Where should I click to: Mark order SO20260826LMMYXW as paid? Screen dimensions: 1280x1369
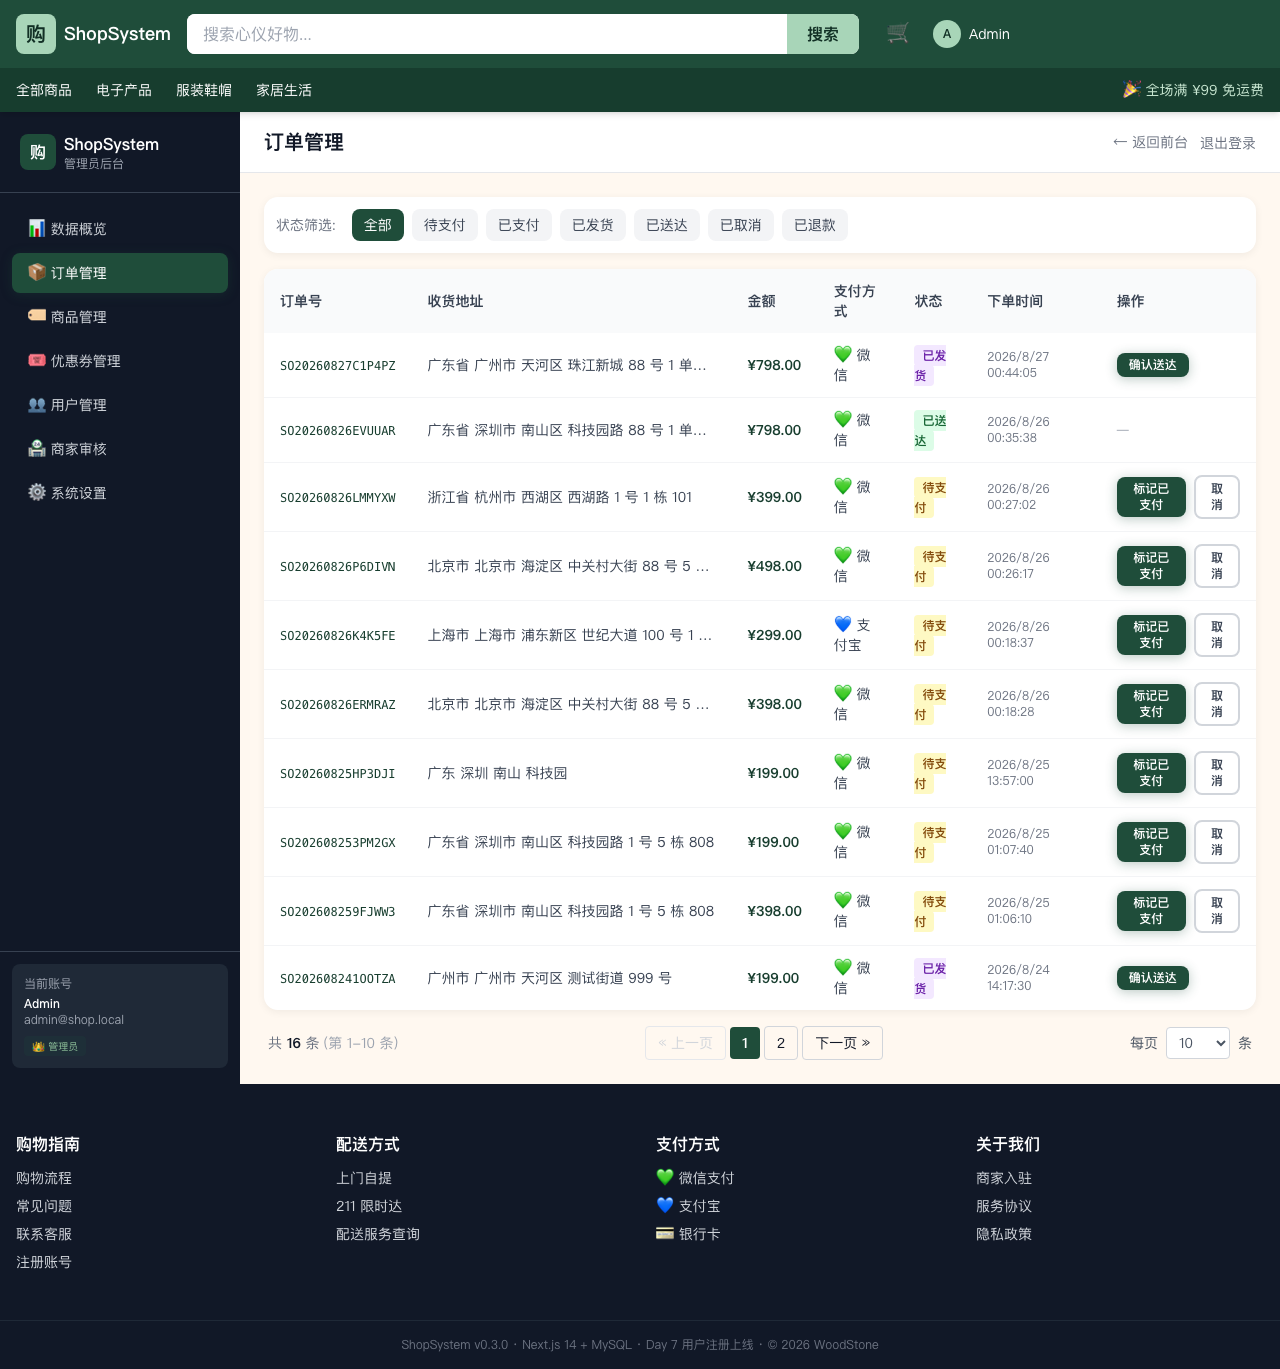[1151, 497]
